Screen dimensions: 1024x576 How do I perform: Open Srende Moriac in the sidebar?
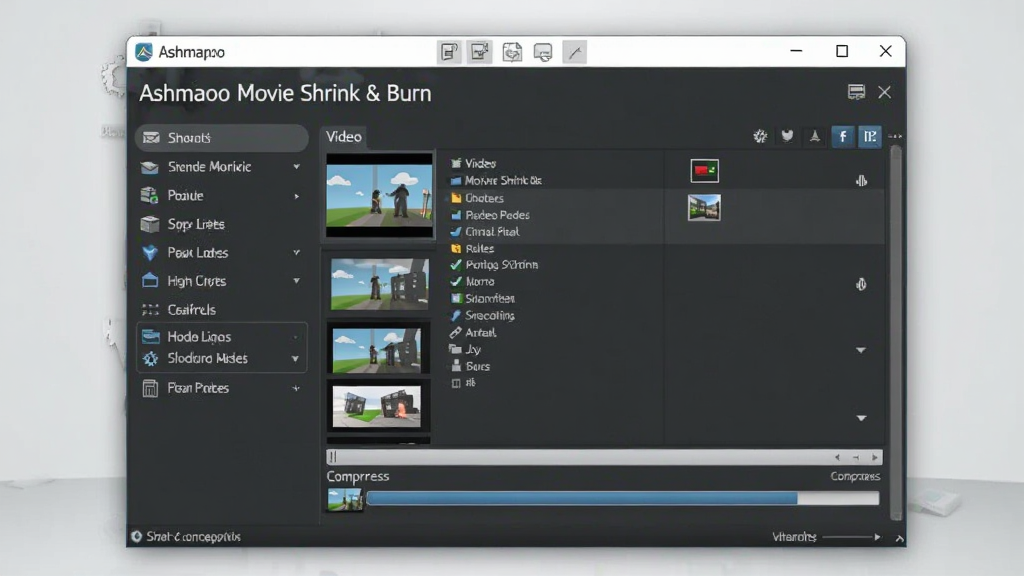click(x=221, y=167)
